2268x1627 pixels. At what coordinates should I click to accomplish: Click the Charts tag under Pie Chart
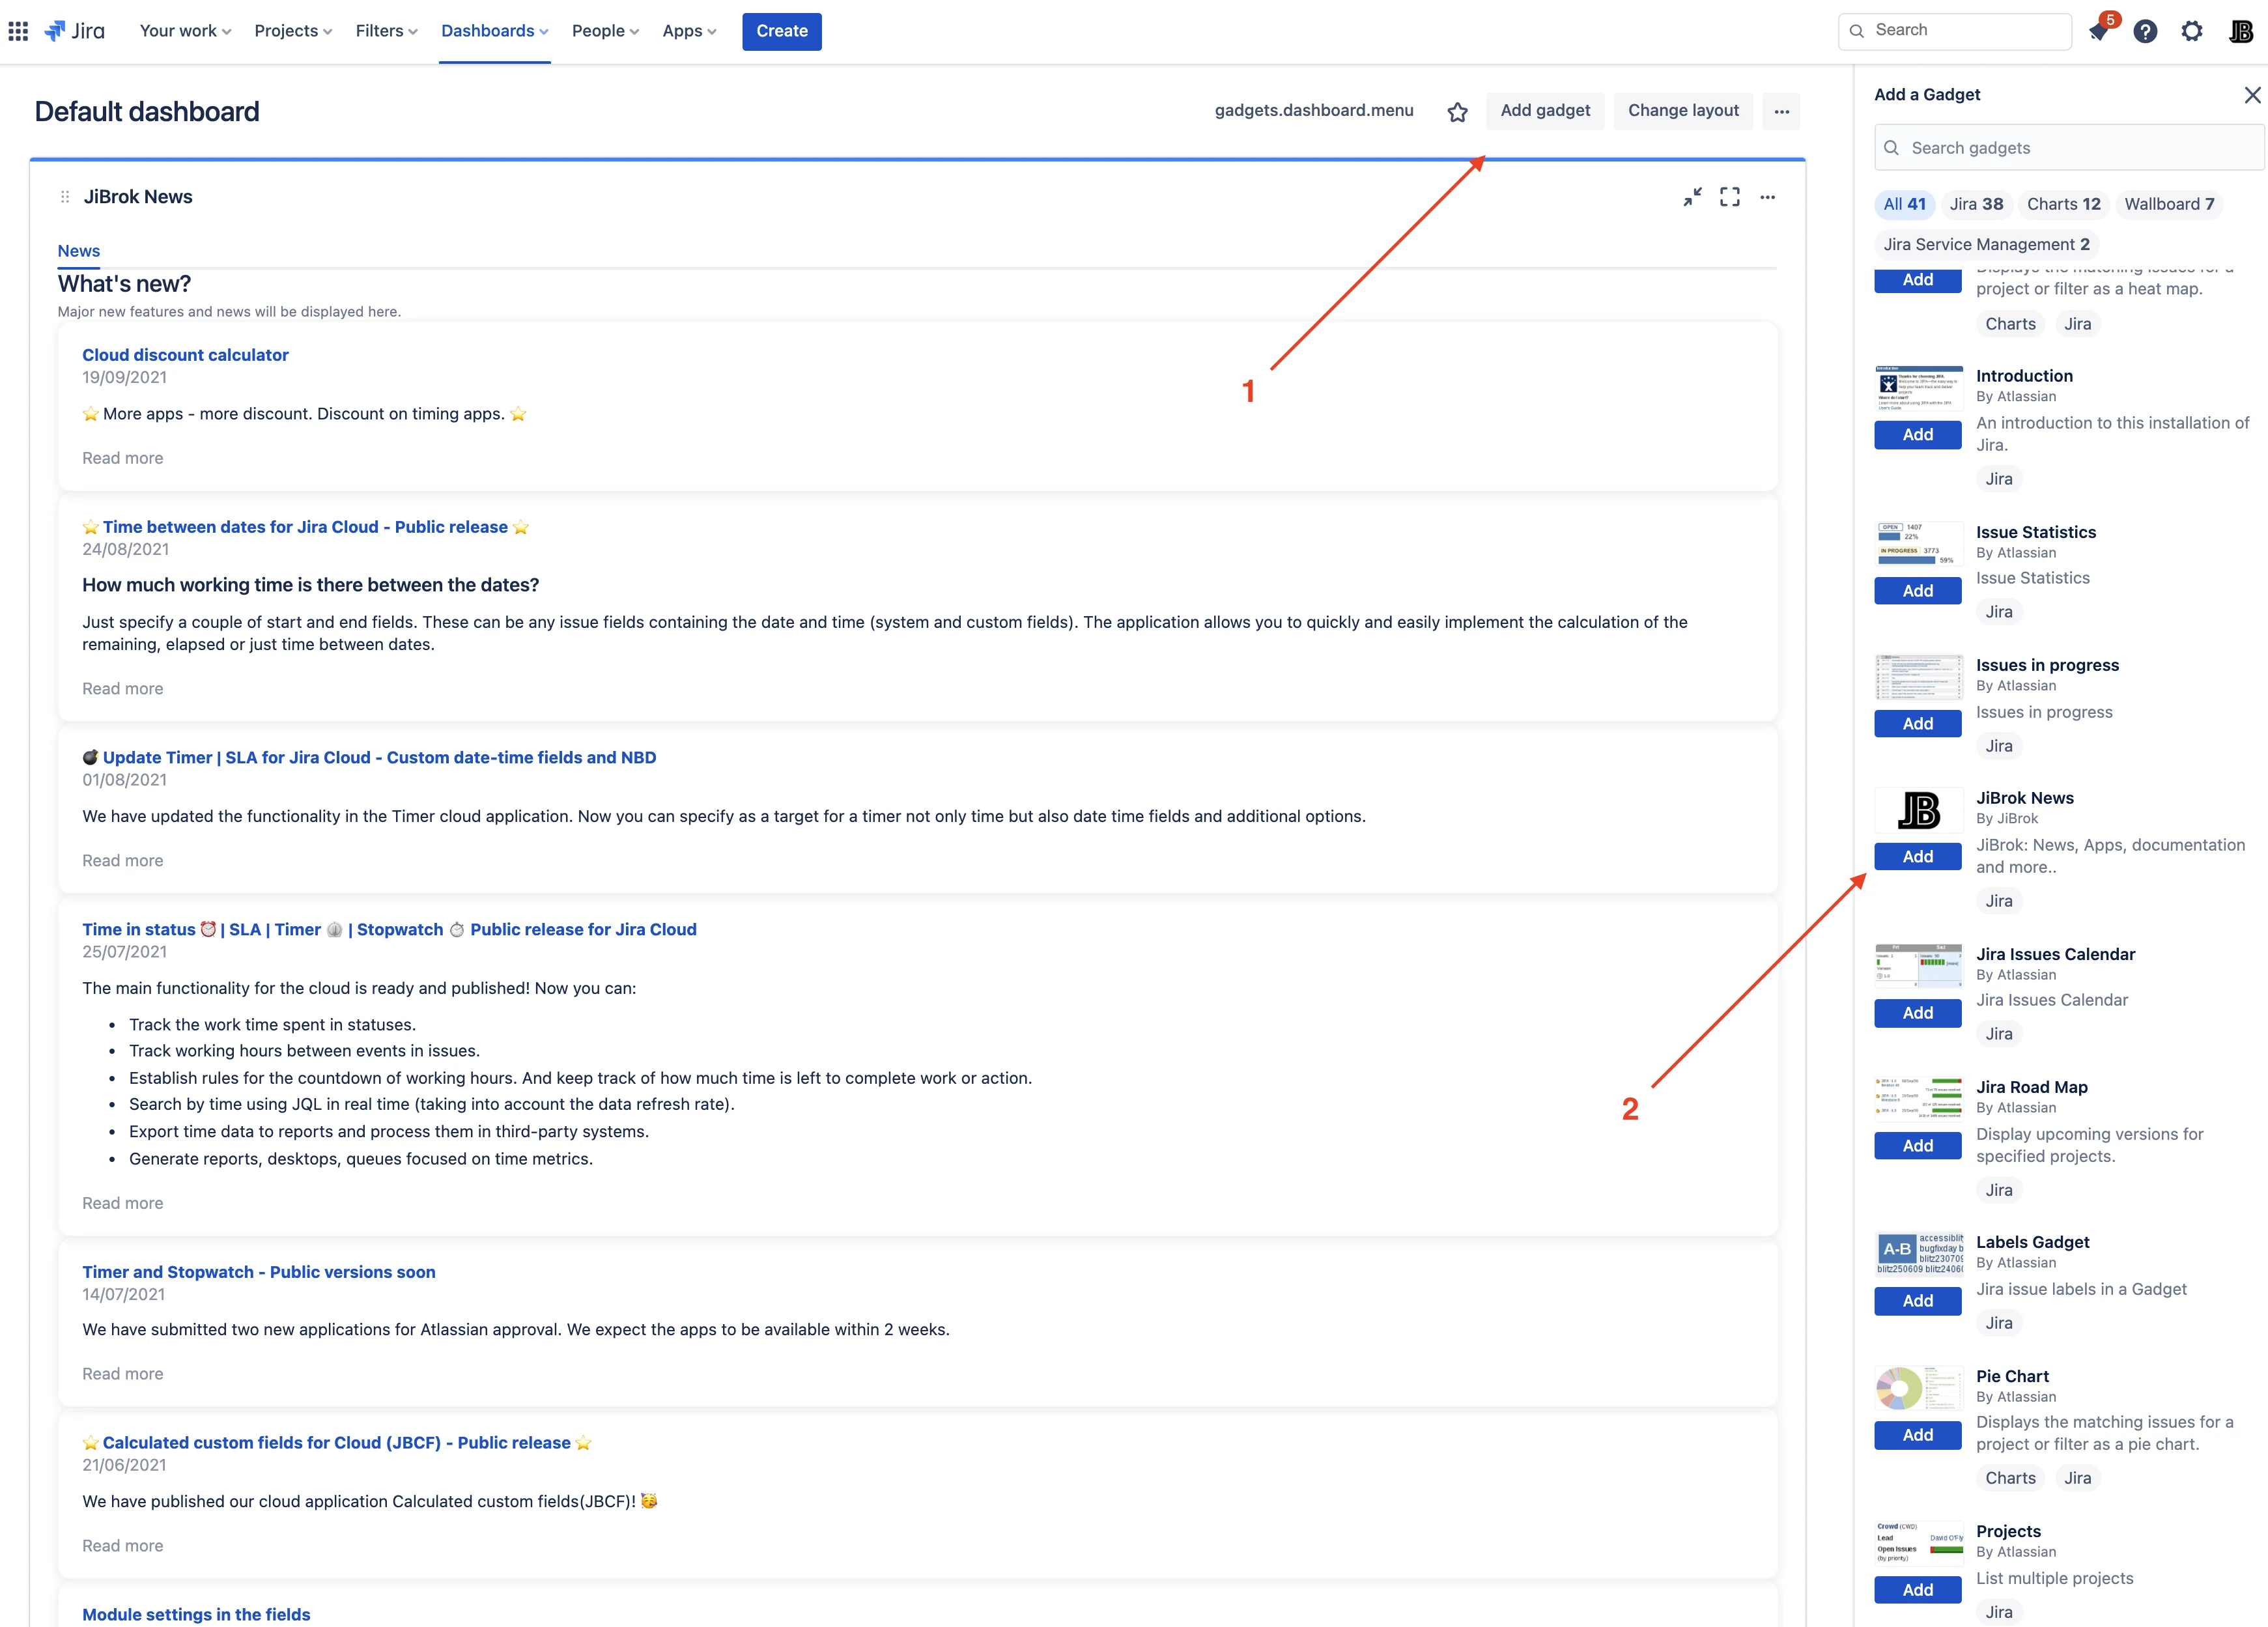pos(2010,1478)
